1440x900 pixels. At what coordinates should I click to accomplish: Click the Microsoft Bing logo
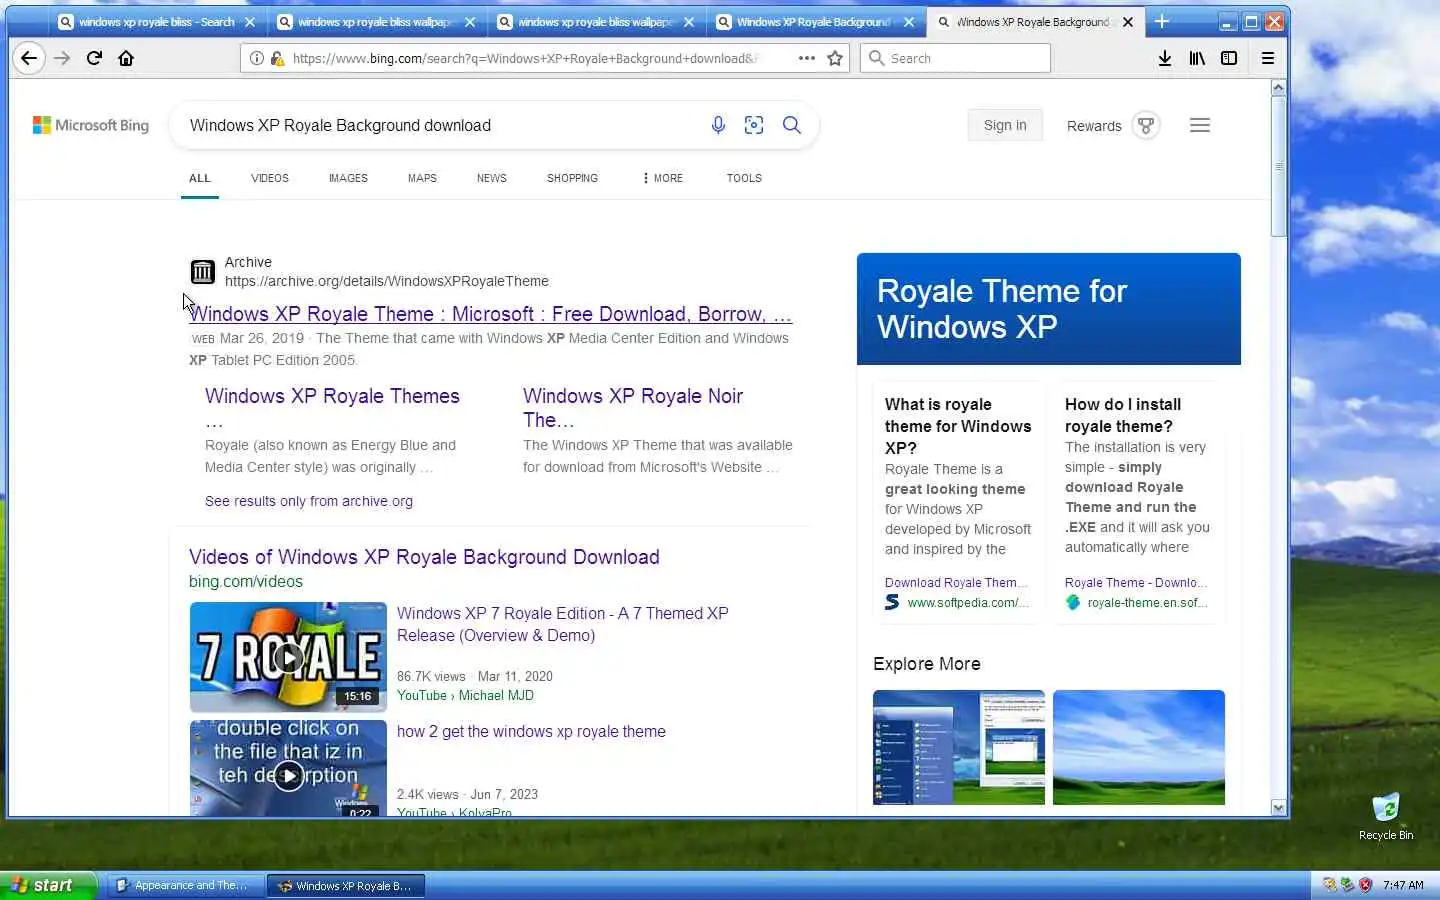(x=91, y=125)
